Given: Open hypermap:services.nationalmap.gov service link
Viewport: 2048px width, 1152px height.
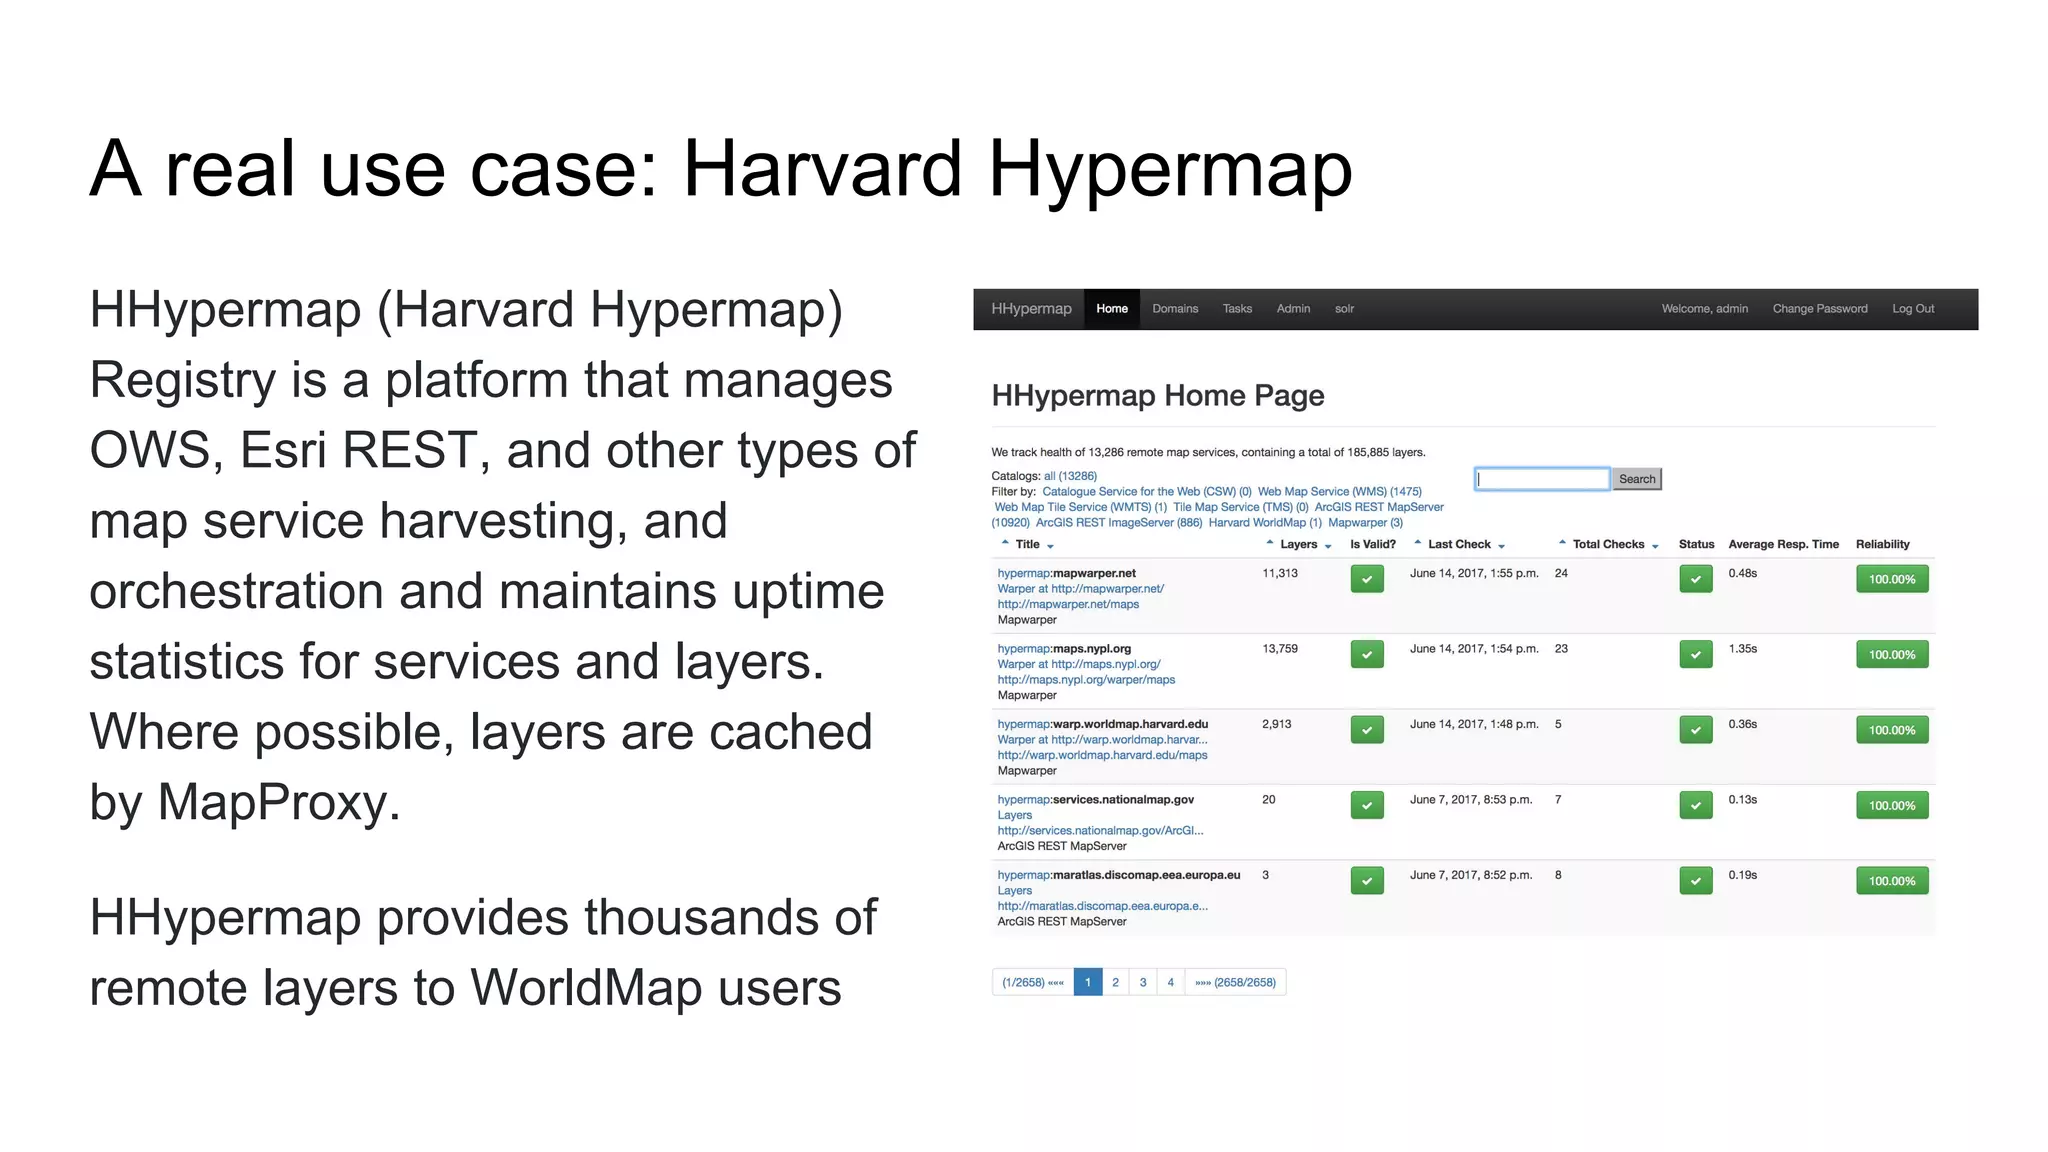Looking at the screenshot, I should (1095, 800).
